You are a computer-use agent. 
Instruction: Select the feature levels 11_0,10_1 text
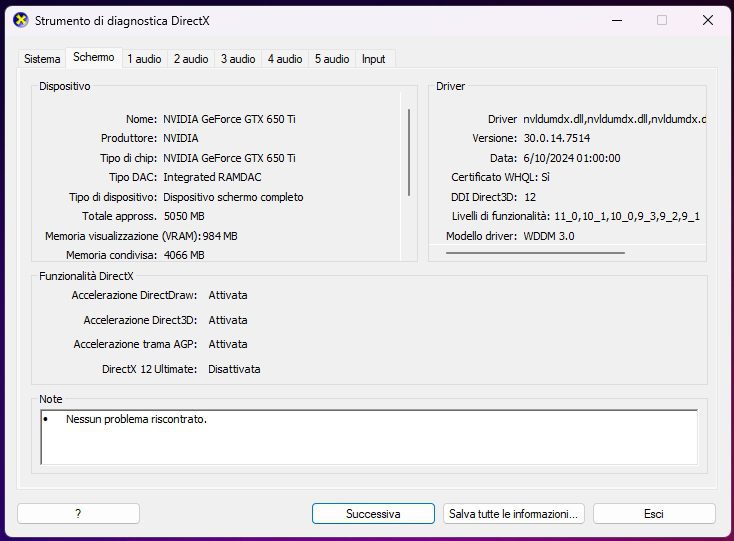tap(627, 216)
